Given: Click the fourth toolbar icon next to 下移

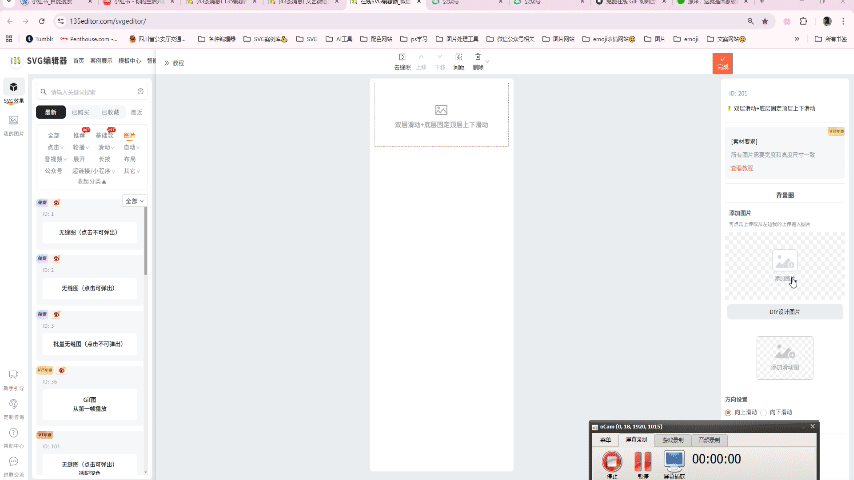Looking at the screenshot, I should point(459,61).
